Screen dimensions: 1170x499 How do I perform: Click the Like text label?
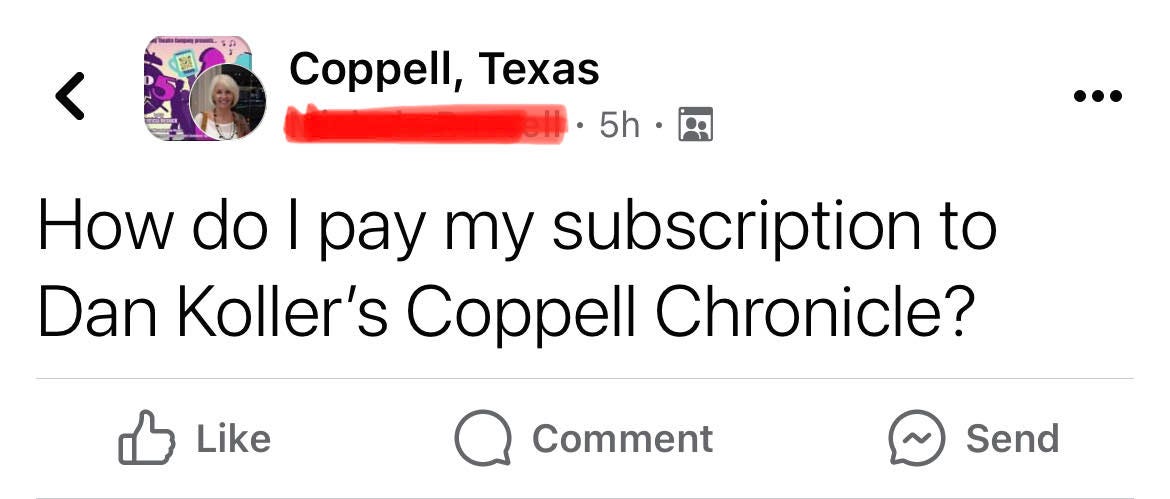(234, 439)
